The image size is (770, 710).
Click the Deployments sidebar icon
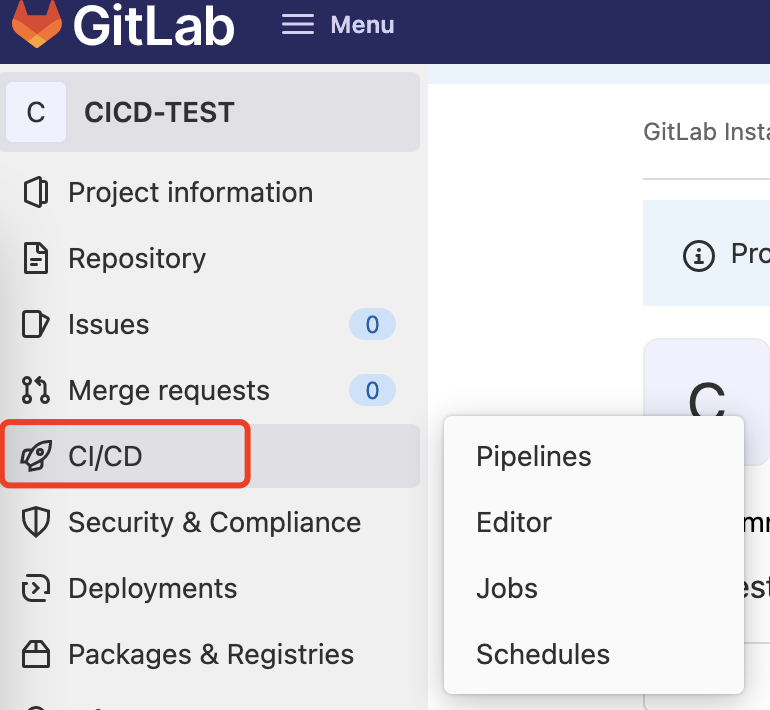36,589
